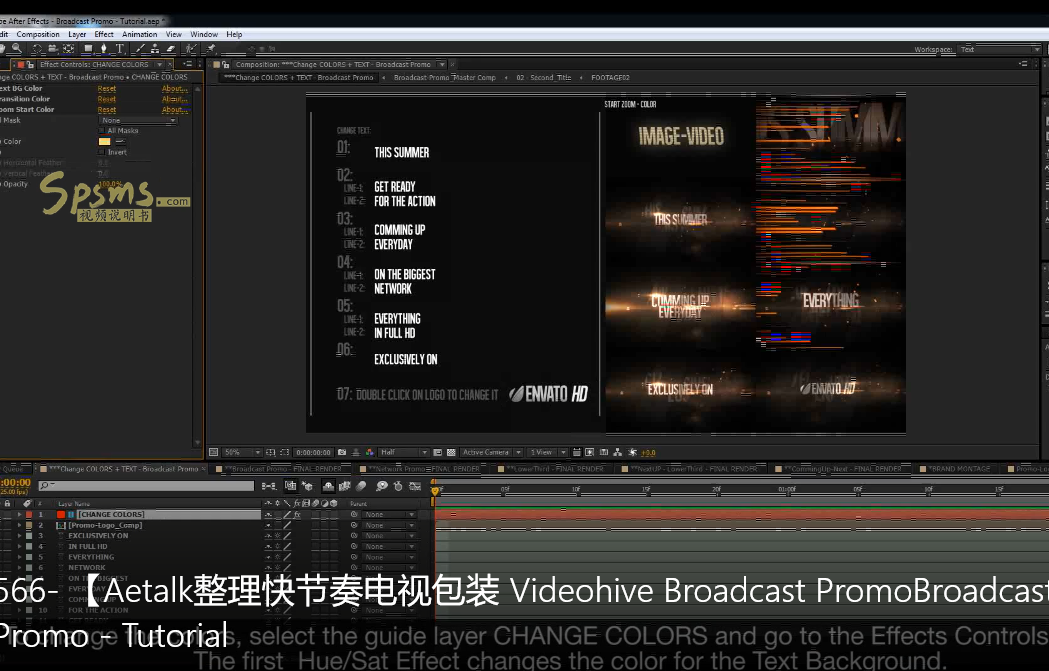The width and height of the screenshot is (1049, 671).
Task: Enable Draft 3D in timeline
Action: (307, 486)
